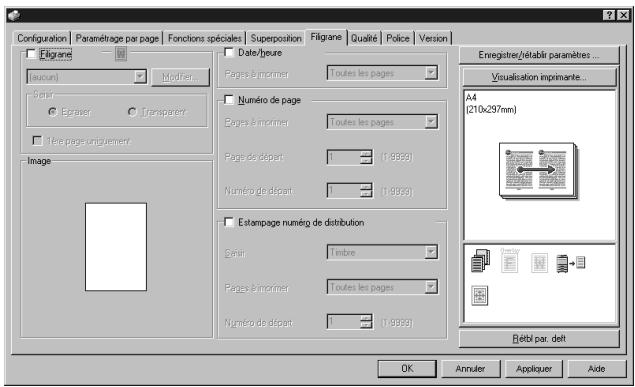Switch to the Configuration tab

coord(42,38)
